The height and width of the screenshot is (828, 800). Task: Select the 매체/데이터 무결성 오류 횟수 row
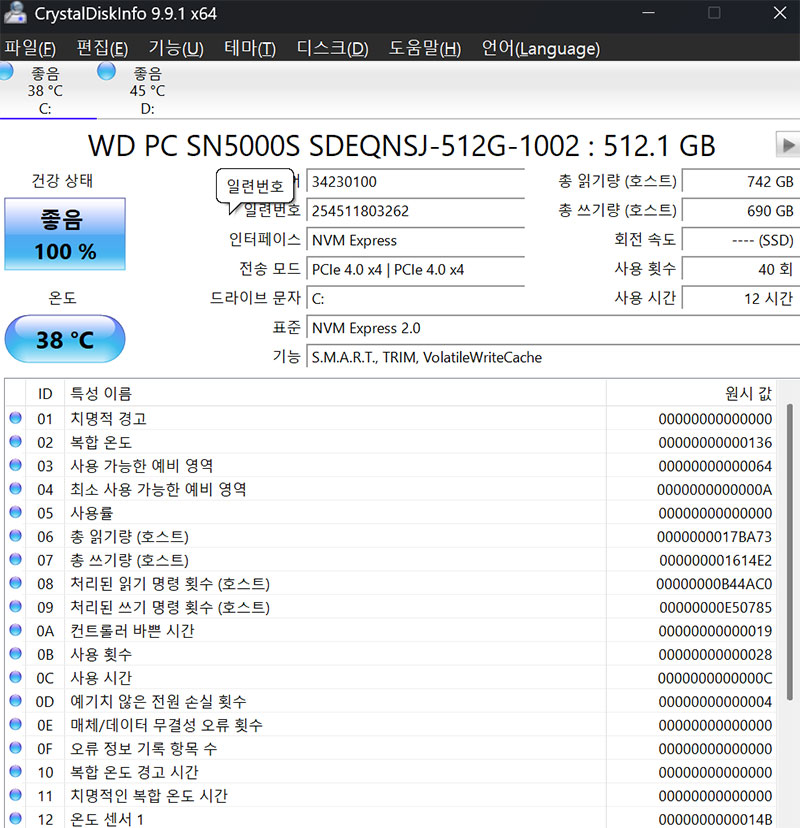pos(390,725)
